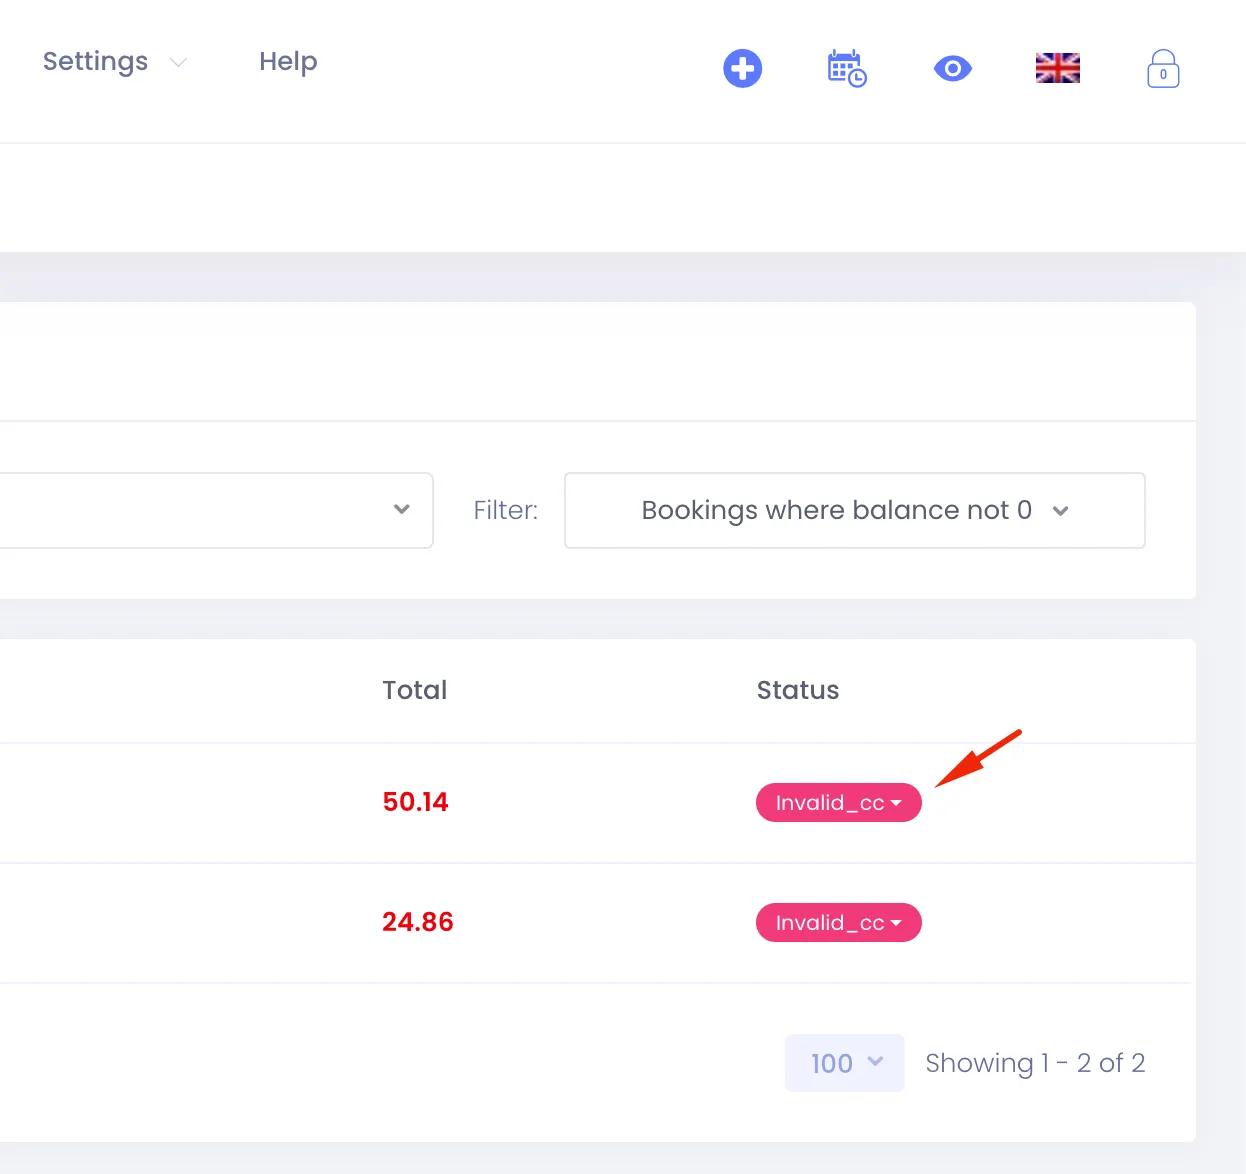Click the blue eye view icon
The width and height of the screenshot is (1246, 1174).
(952, 68)
